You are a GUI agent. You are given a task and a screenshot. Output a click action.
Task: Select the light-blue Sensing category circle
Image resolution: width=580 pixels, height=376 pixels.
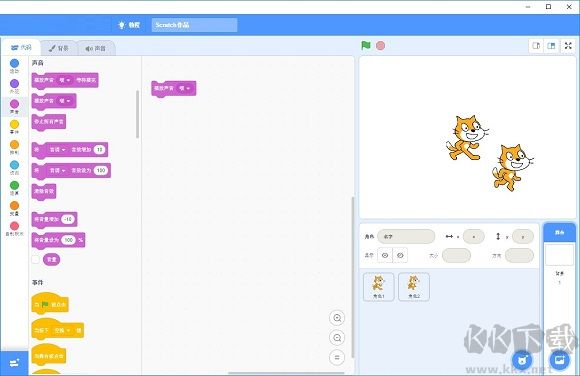click(14, 165)
